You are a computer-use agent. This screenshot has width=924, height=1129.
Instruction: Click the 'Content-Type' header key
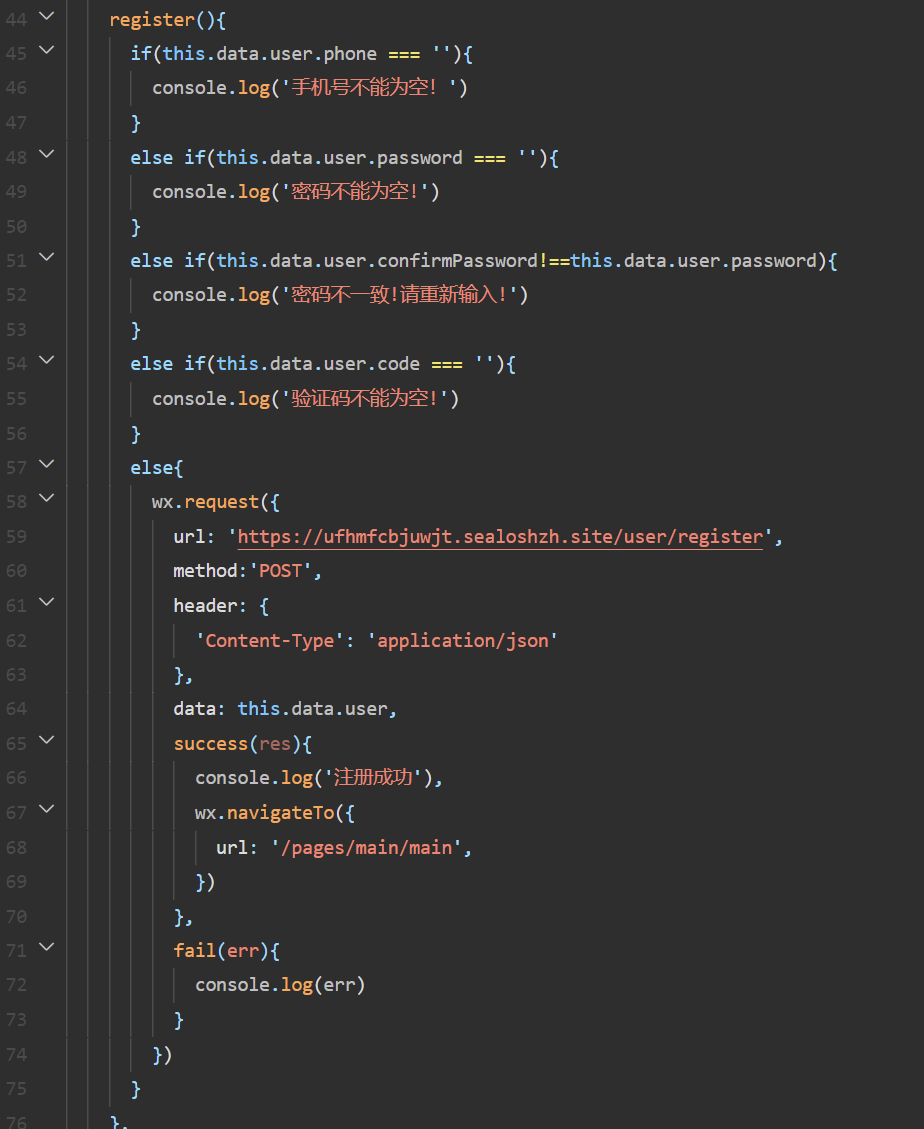tap(270, 641)
